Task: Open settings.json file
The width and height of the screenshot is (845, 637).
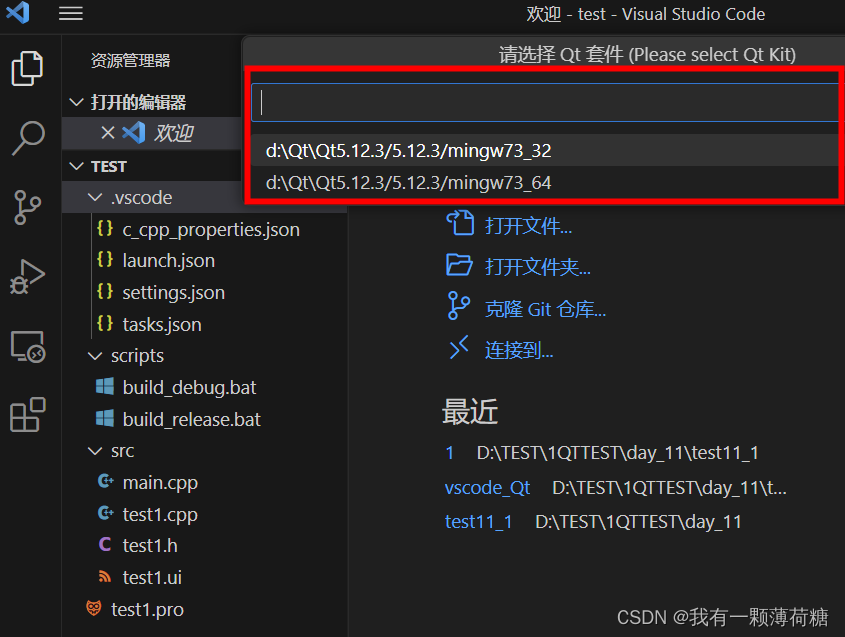Action: pos(174,293)
